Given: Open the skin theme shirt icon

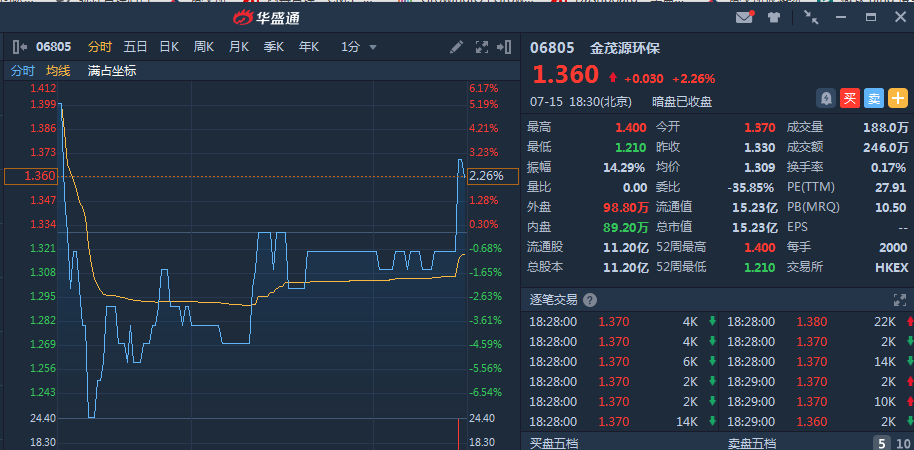Looking at the screenshot, I should point(774,17).
